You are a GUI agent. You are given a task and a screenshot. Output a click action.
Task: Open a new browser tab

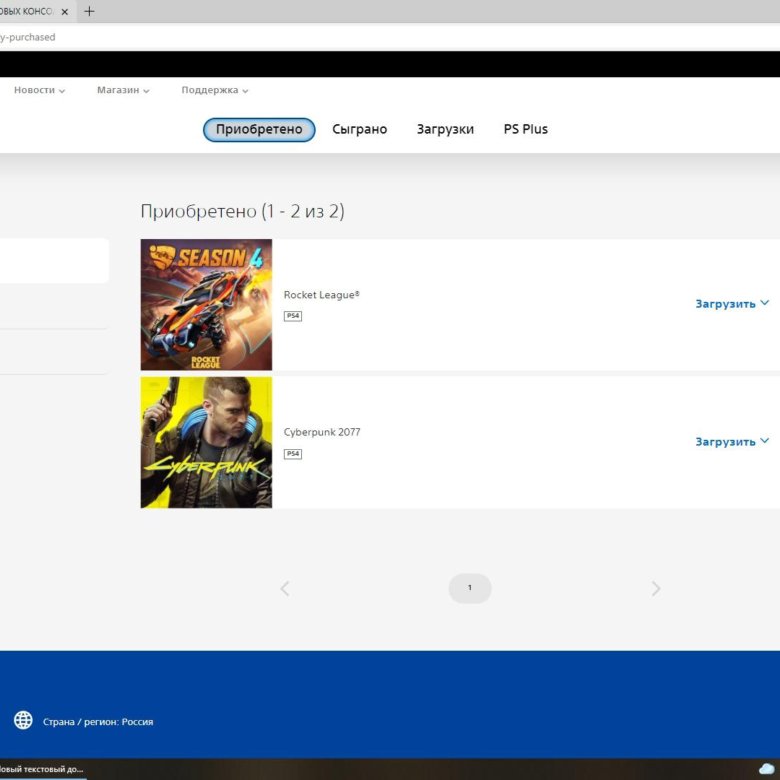[x=89, y=11]
